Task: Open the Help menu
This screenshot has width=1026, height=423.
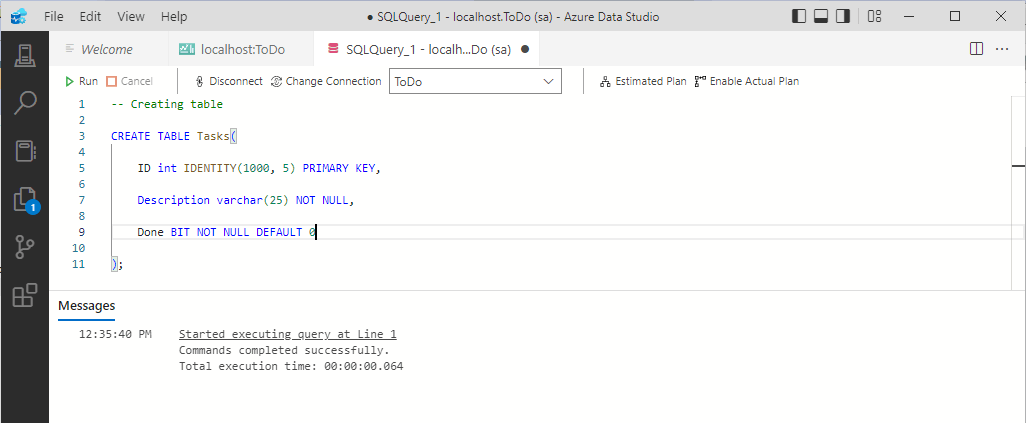Action: pos(173,16)
